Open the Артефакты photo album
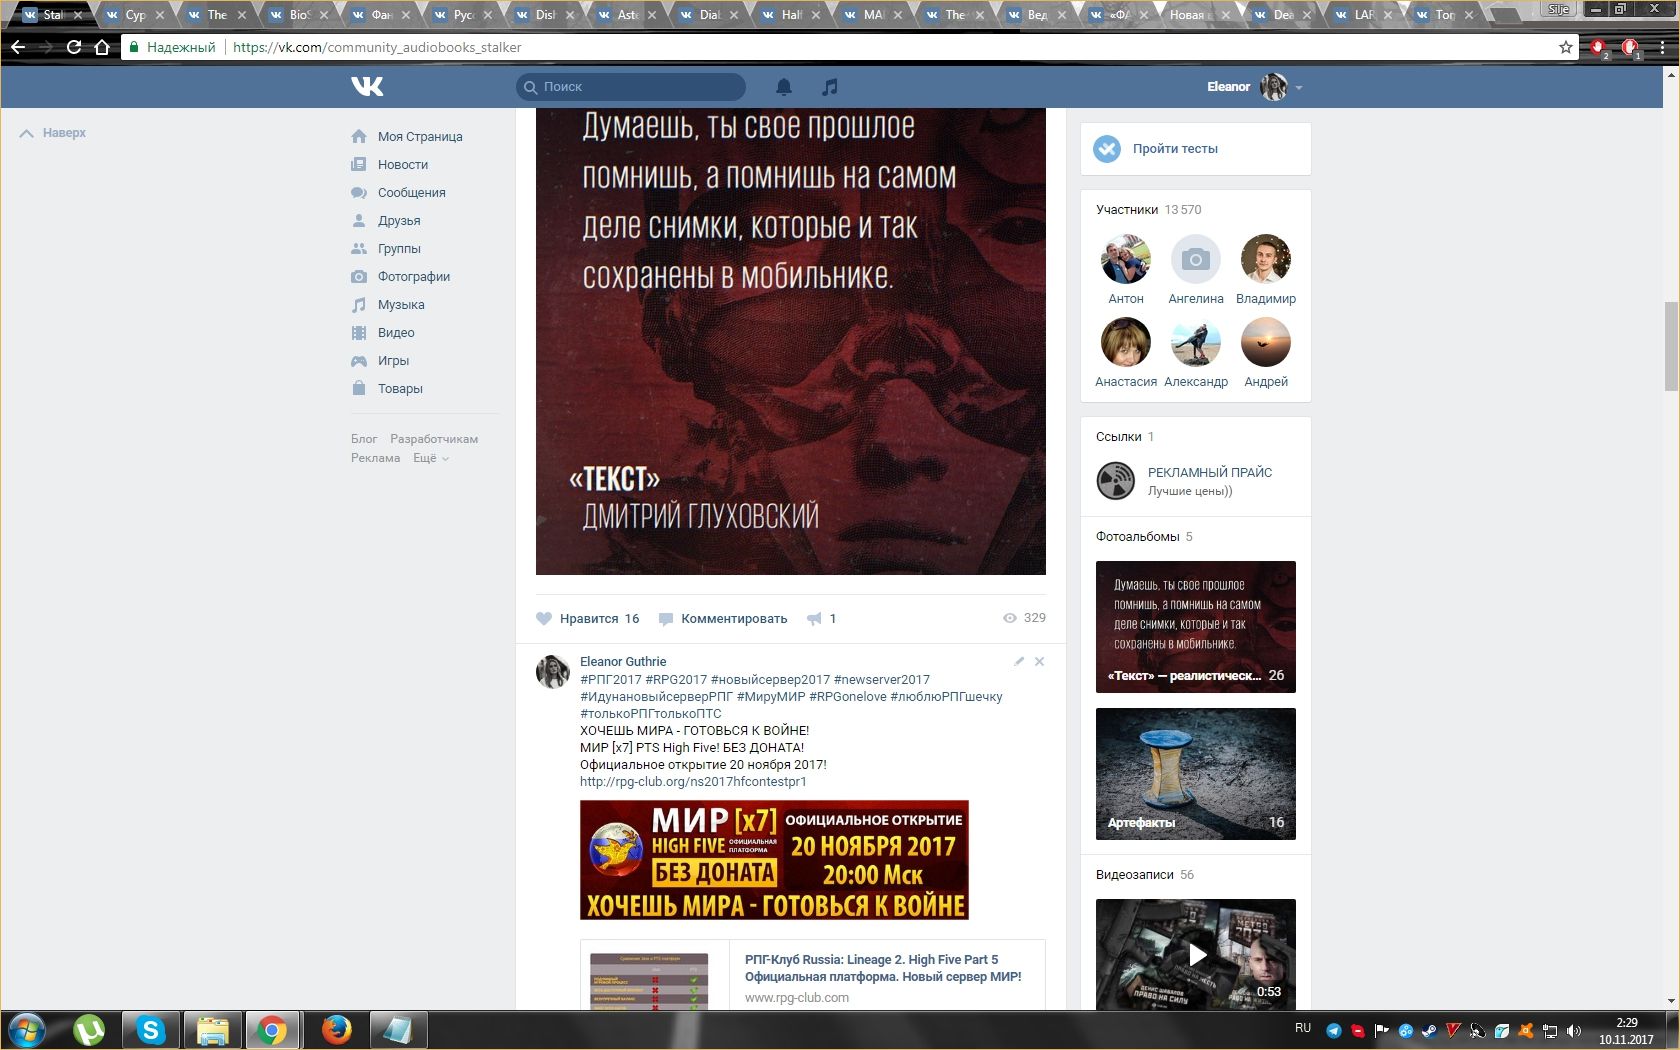The height and width of the screenshot is (1050, 1680). click(x=1196, y=774)
